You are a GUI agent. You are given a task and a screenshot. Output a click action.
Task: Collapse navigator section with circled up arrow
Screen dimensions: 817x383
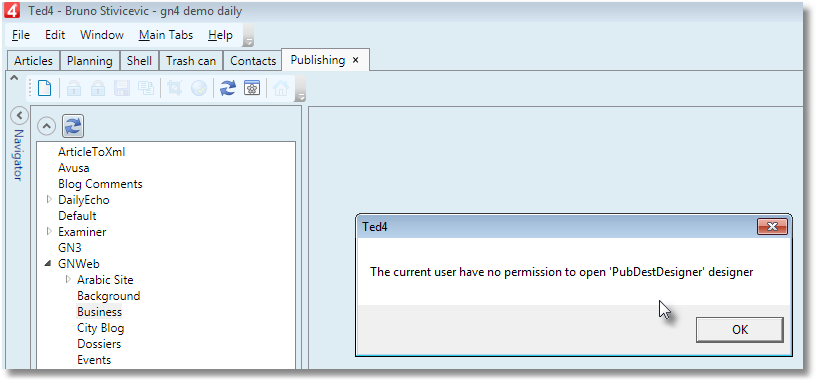click(46, 126)
